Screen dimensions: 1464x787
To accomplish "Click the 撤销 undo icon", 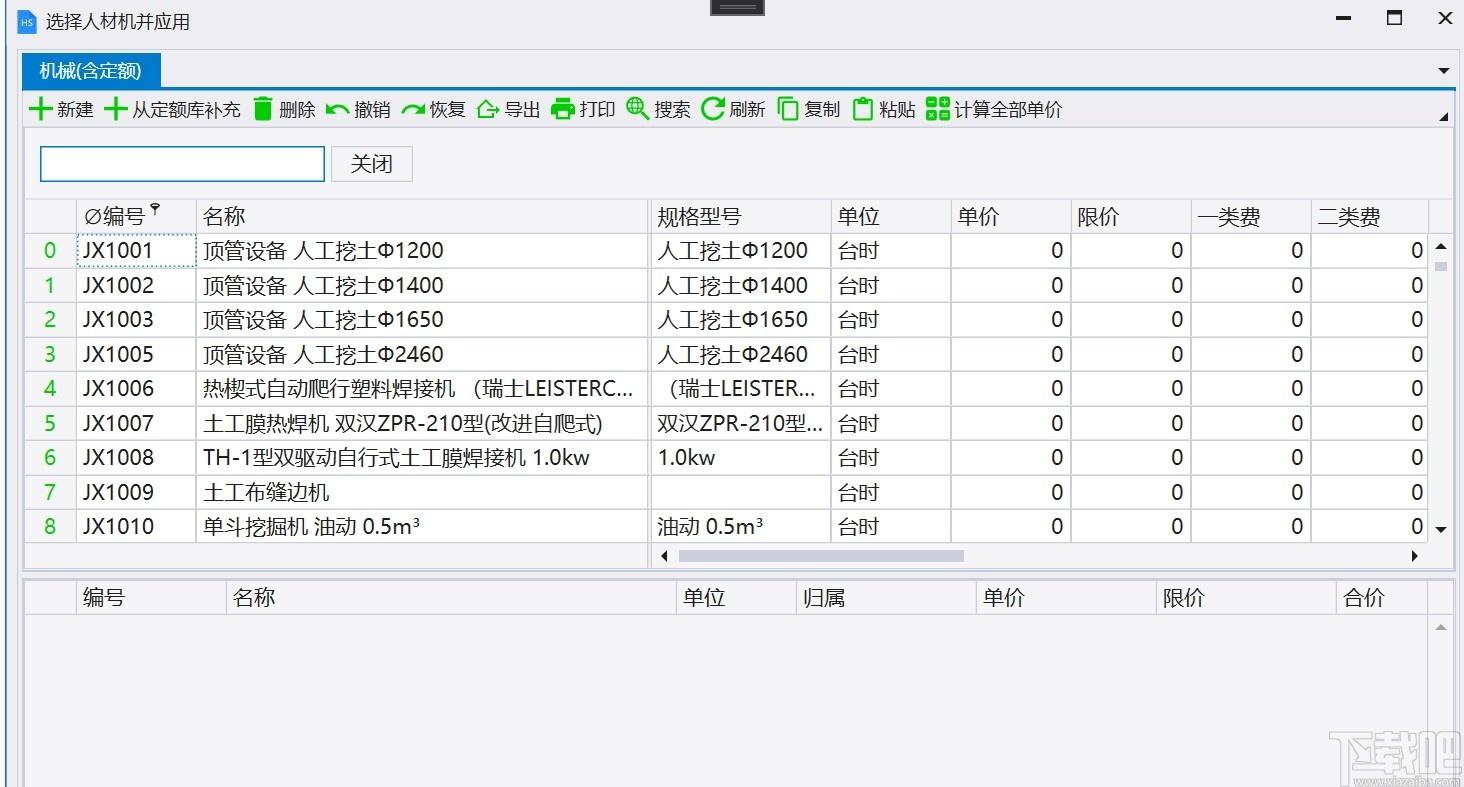I will (338, 110).
